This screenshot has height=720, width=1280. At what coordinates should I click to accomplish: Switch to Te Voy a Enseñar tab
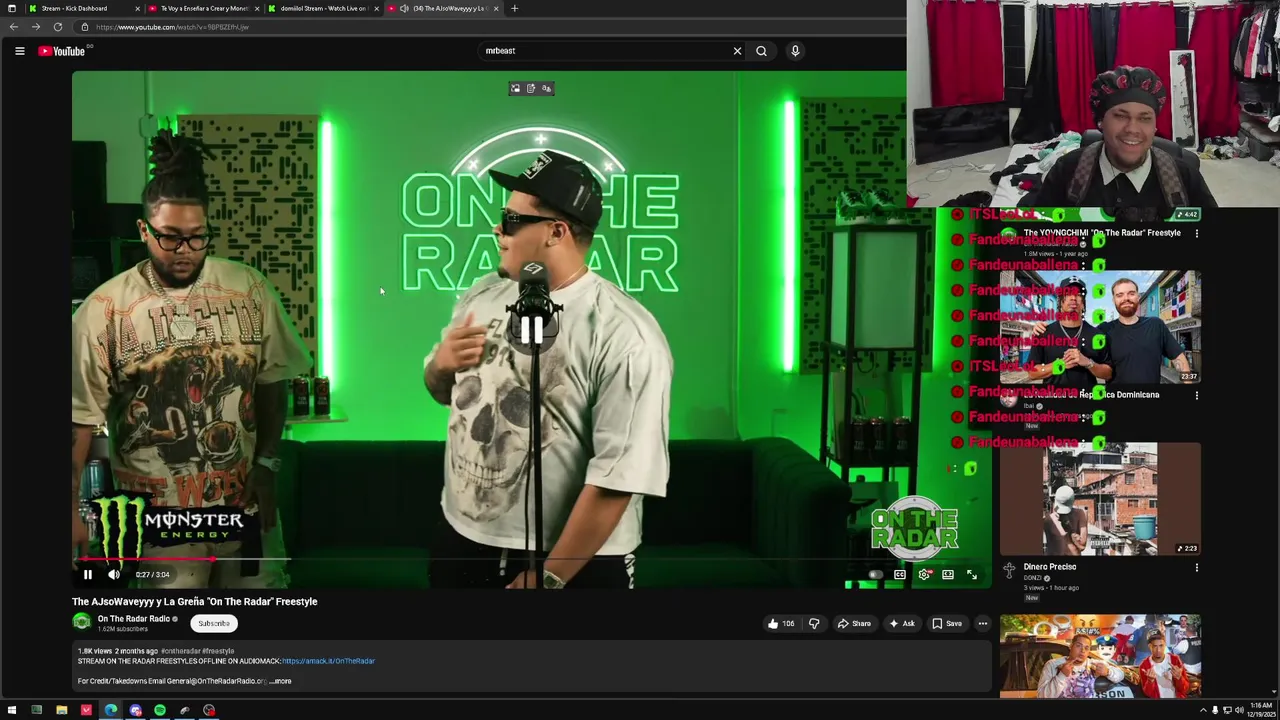pos(203,8)
